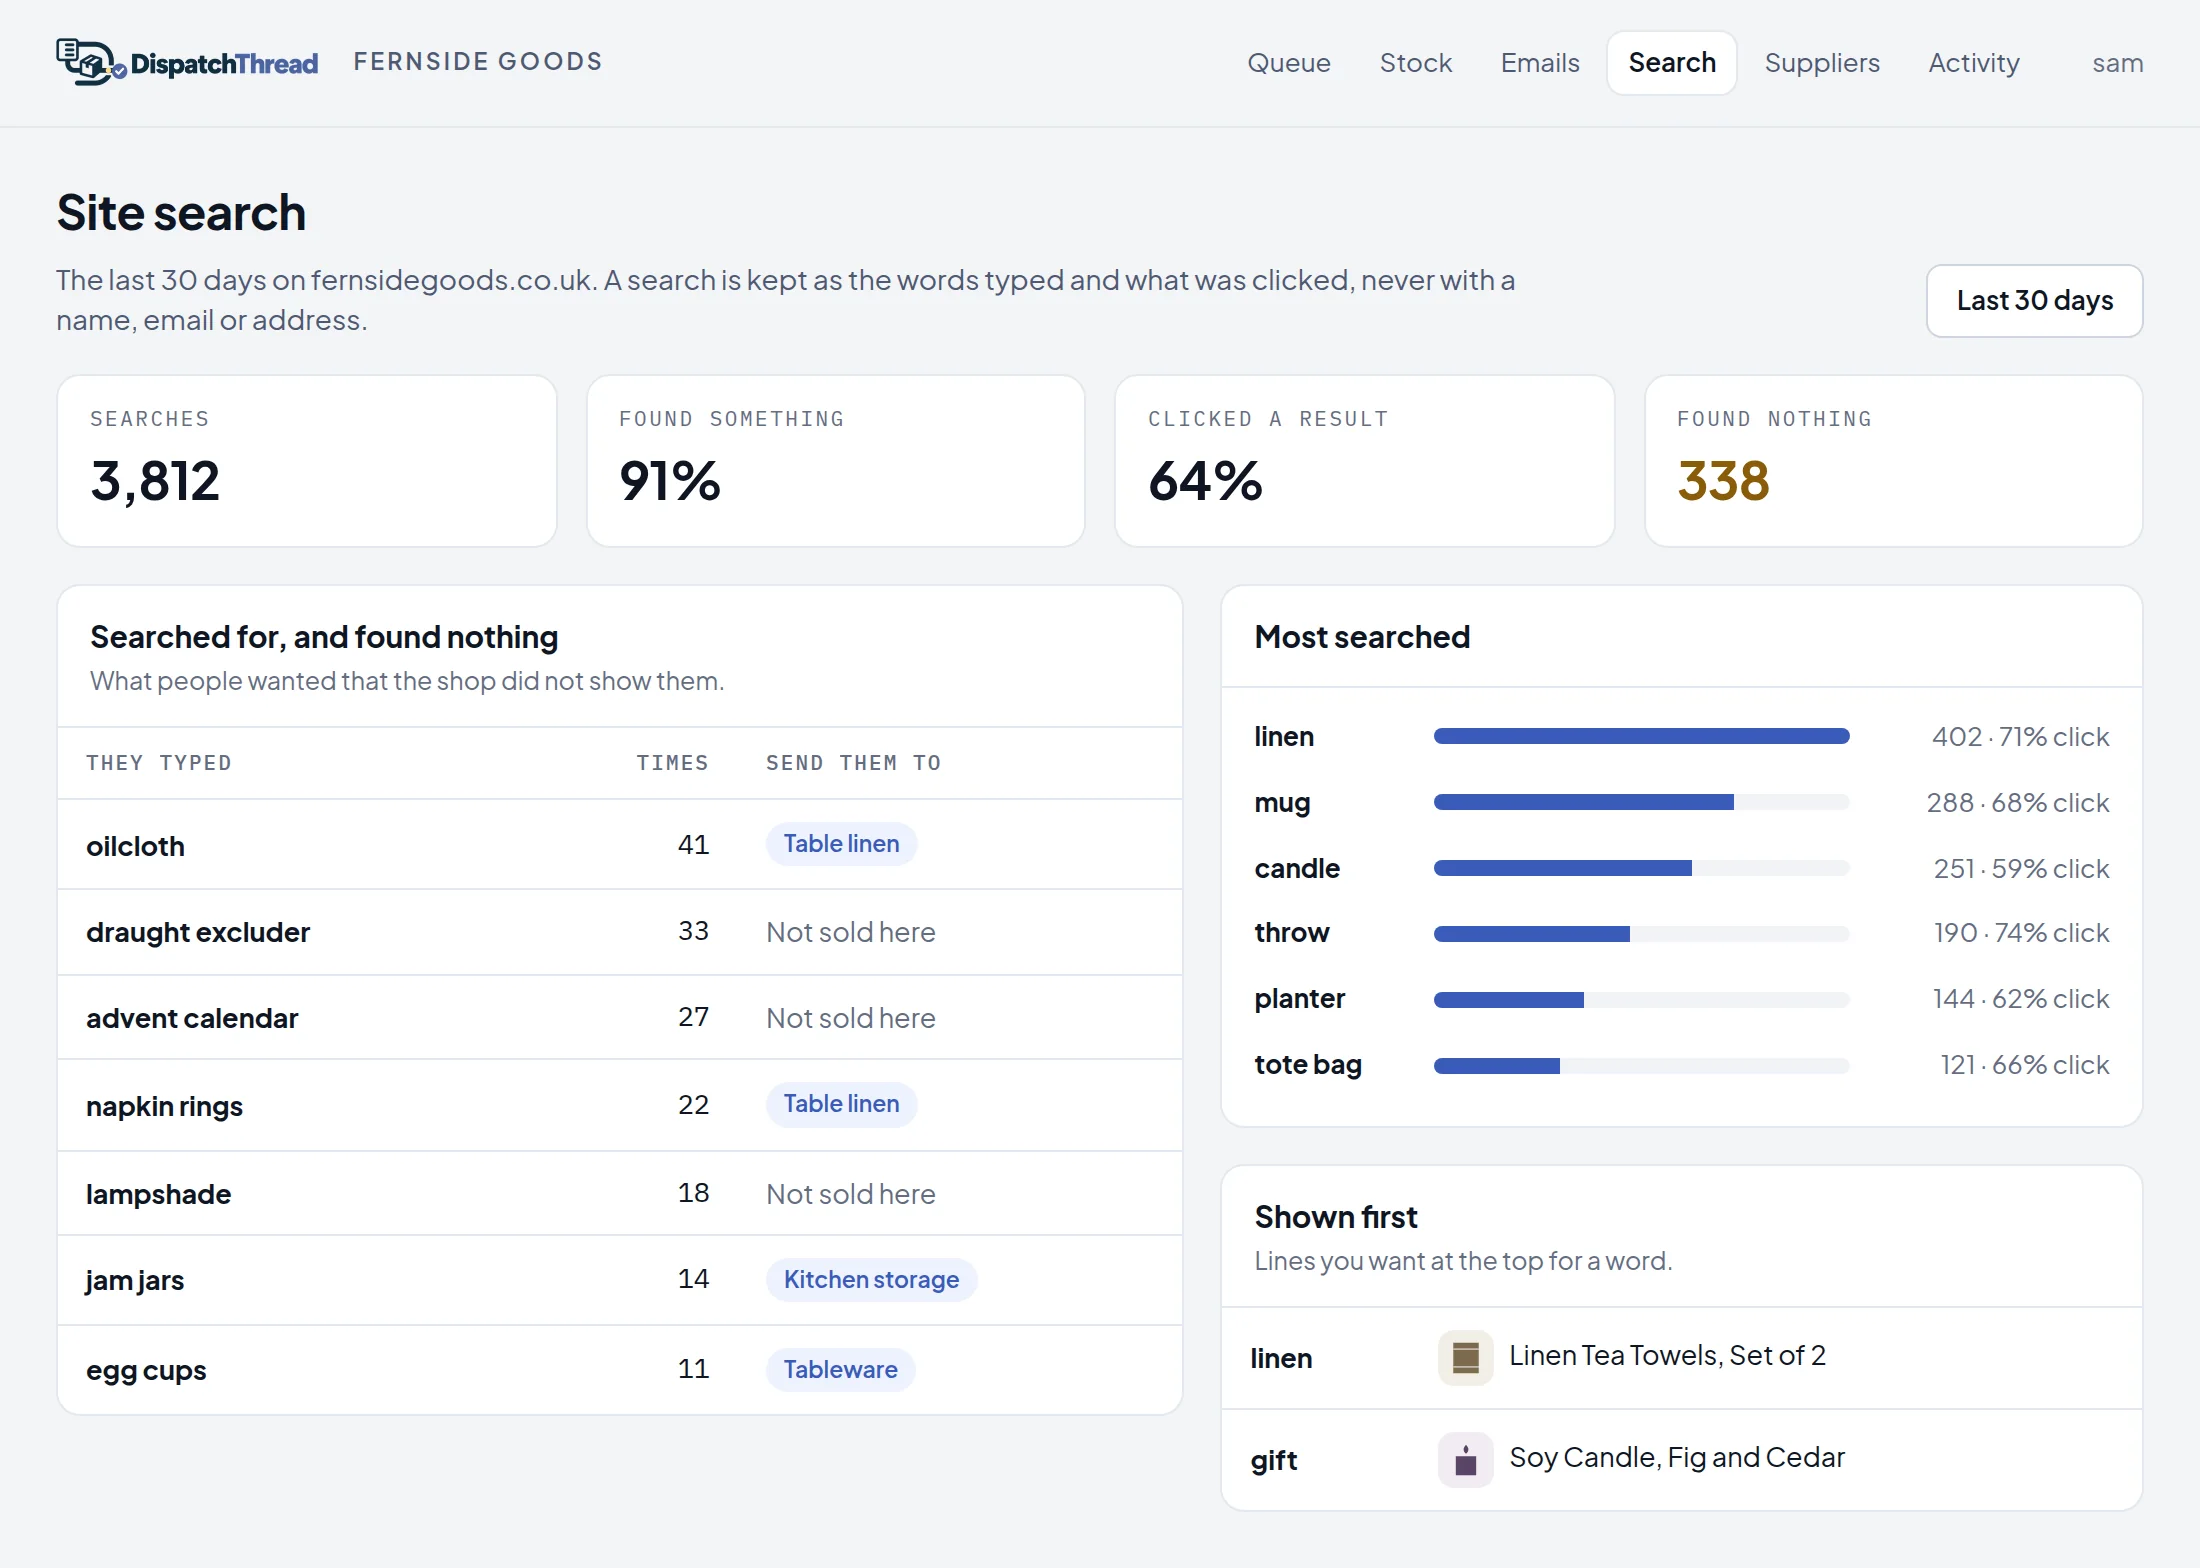Select 'Not sold here' for draught excluder

(x=850, y=932)
